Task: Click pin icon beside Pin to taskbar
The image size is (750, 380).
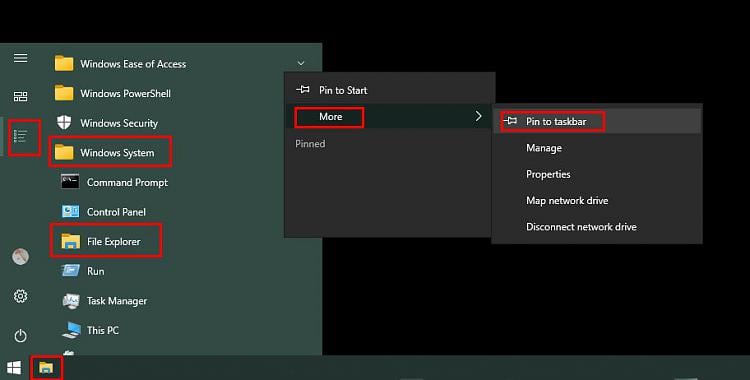Action: pyautogui.click(x=510, y=121)
